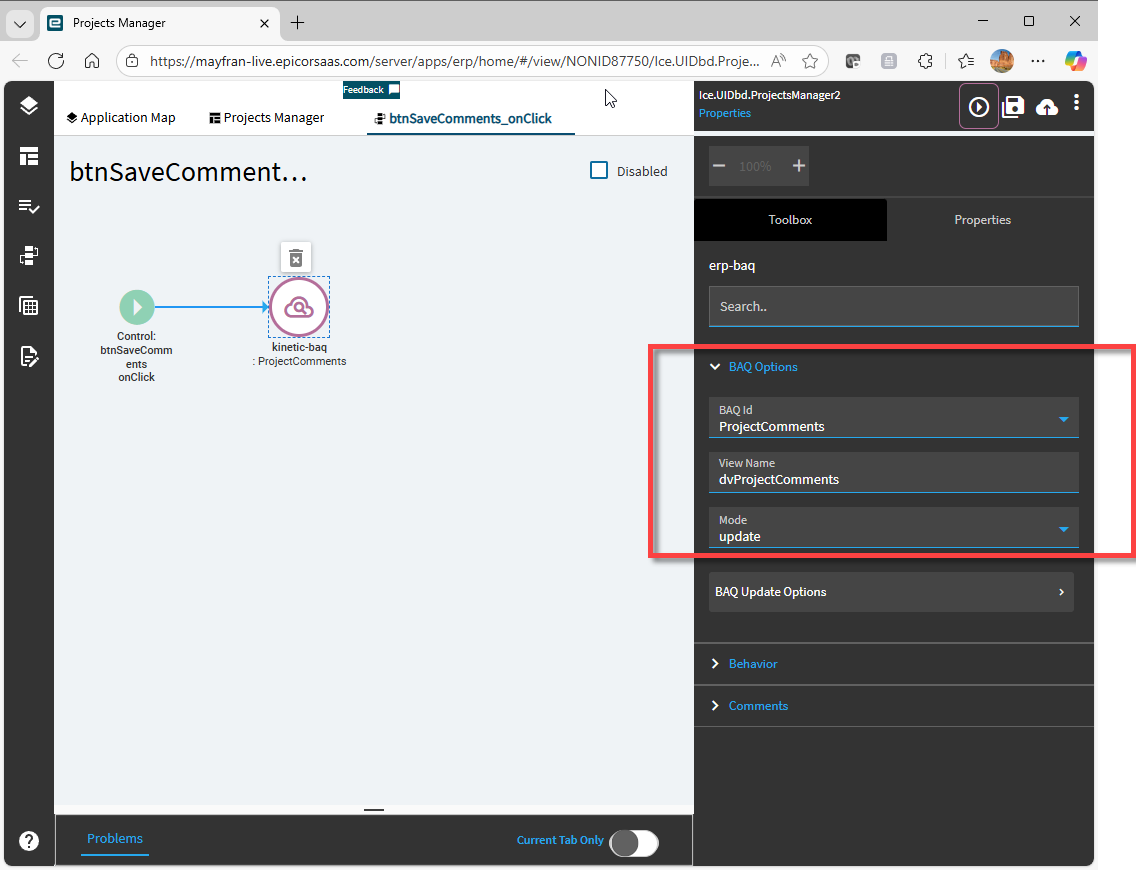Open the help question mark icon
This screenshot has height=870, width=1136.
point(29,840)
